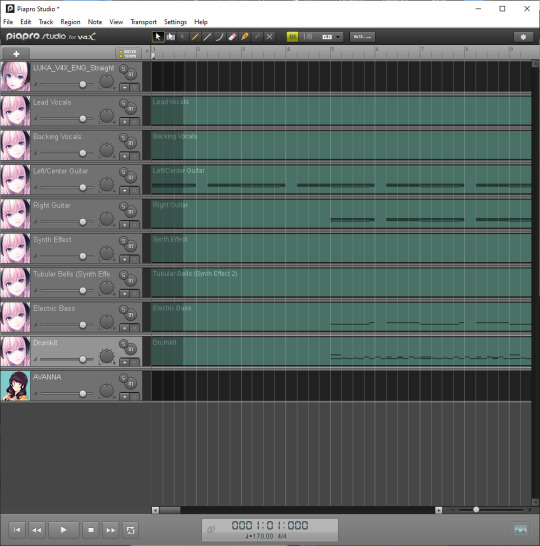
Task: Solo the Drumkit track
Action: [x=123, y=344]
